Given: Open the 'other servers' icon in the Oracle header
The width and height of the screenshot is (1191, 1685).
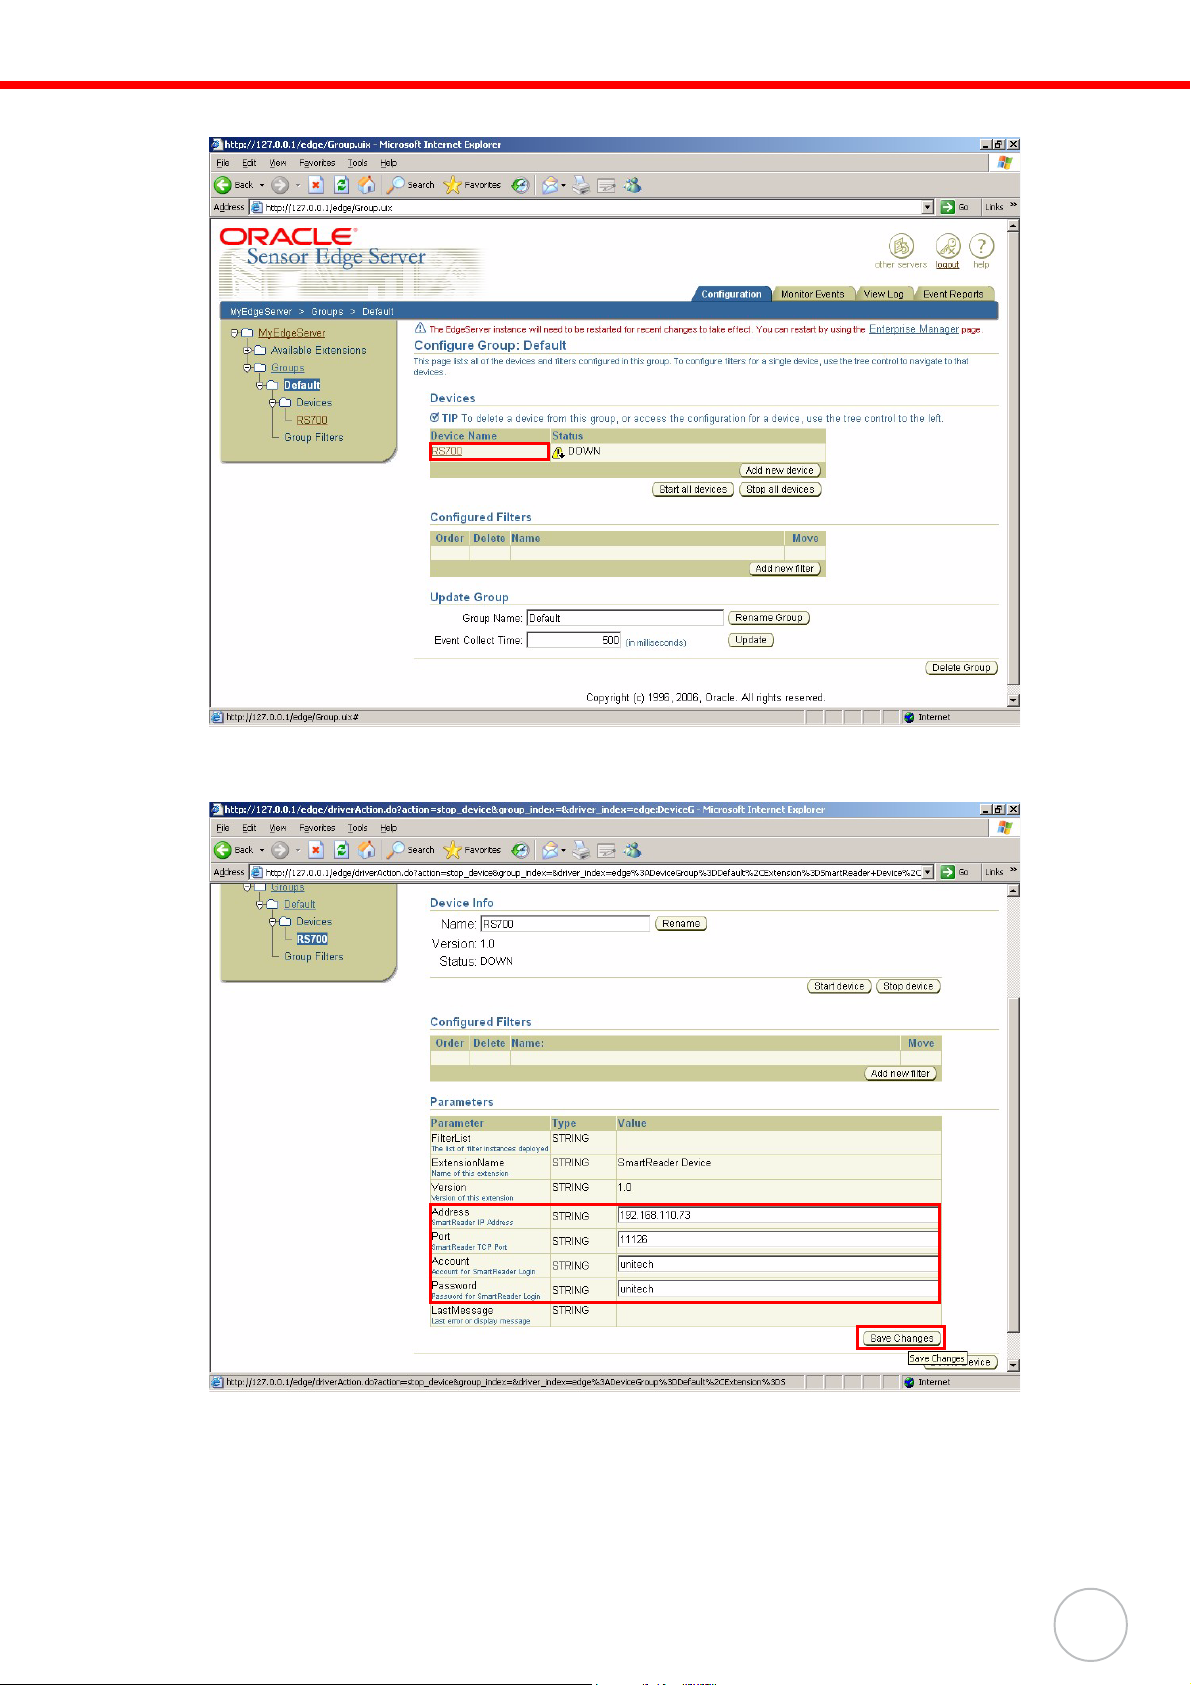Looking at the screenshot, I should (x=902, y=246).
